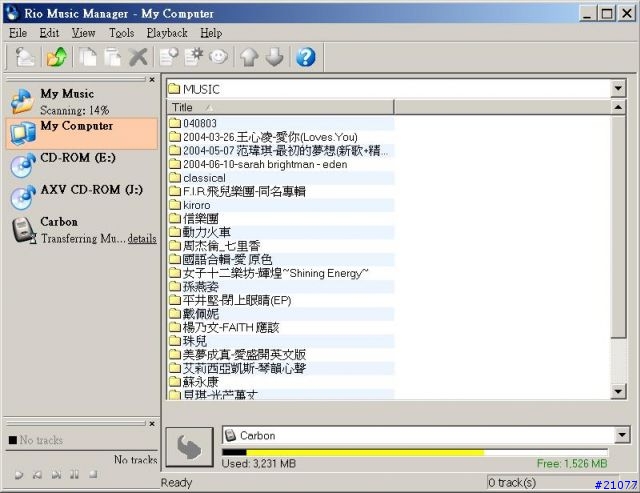Image resolution: width=640 pixels, height=493 pixels.
Task: Click the scrollbar down arrow
Action: click(x=618, y=391)
